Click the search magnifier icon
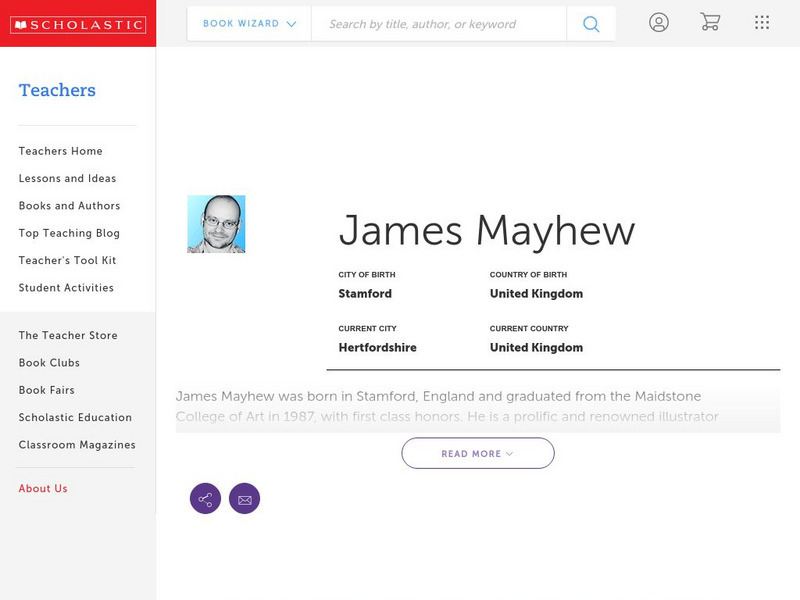The width and height of the screenshot is (800, 600). [x=591, y=22]
